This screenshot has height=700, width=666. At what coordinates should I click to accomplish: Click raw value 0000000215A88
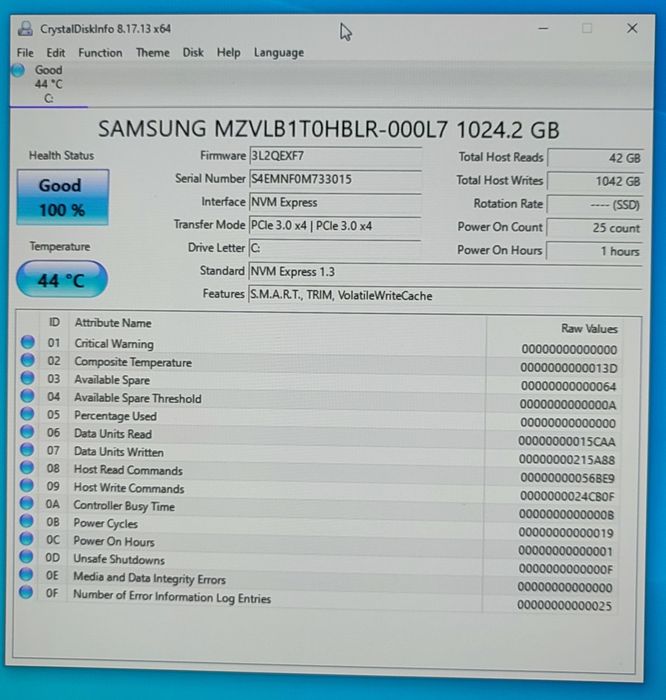567,460
